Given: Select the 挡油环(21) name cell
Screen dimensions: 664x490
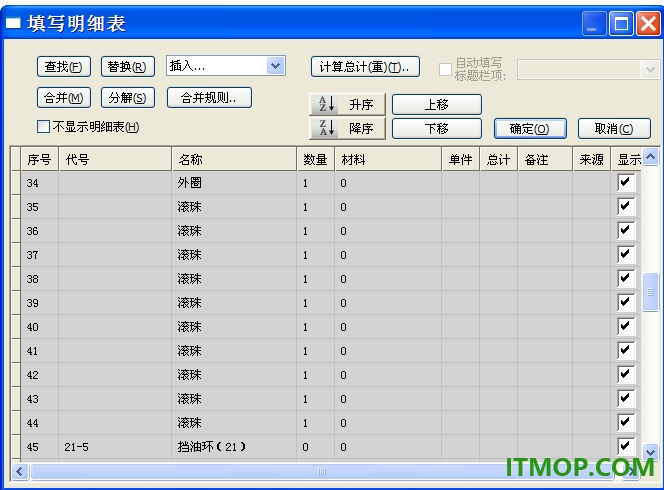Looking at the screenshot, I should coord(234,447).
